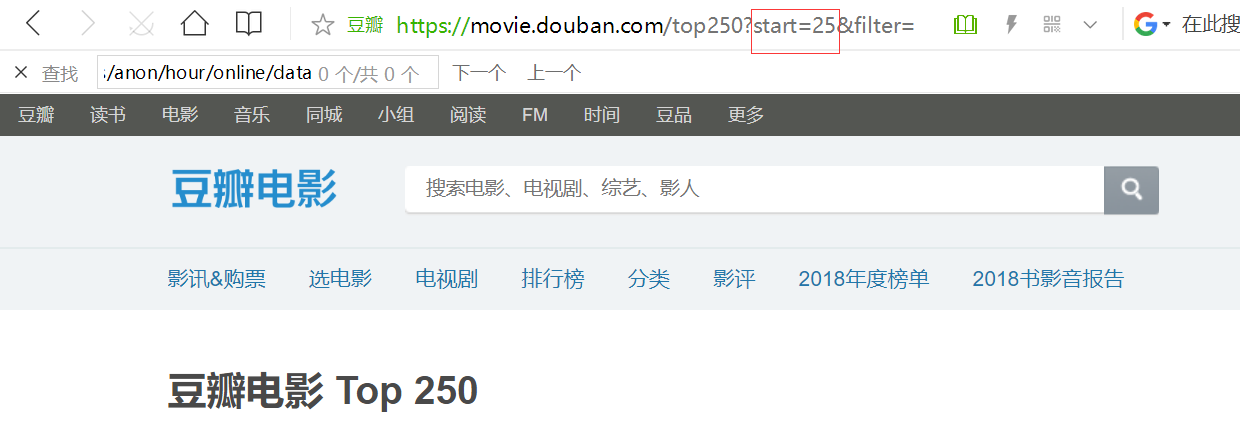Click the browser search box next to Google
Viewport: 1240px width, 430px height.
1210,25
